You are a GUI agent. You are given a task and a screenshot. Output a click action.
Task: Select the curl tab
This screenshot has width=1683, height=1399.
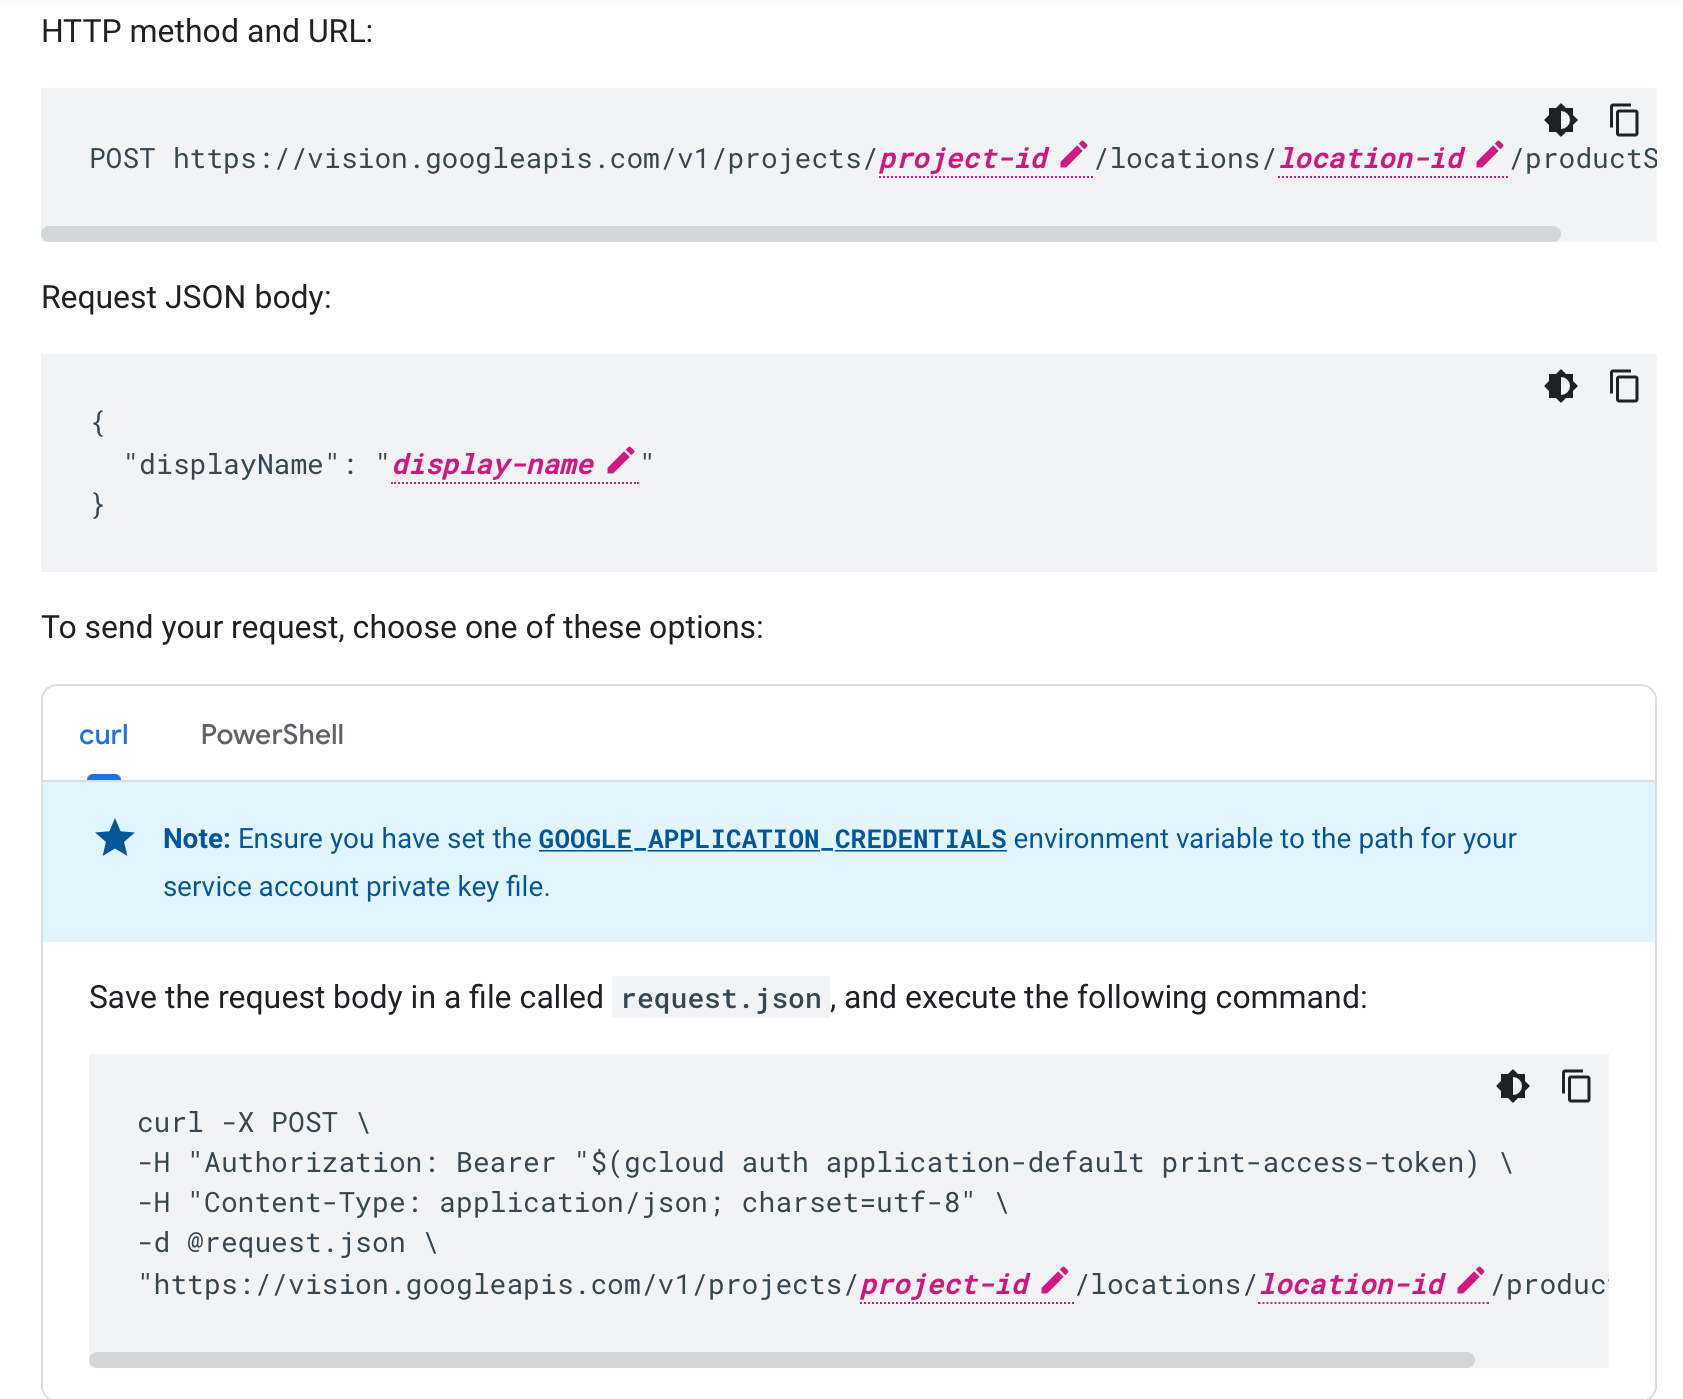103,733
